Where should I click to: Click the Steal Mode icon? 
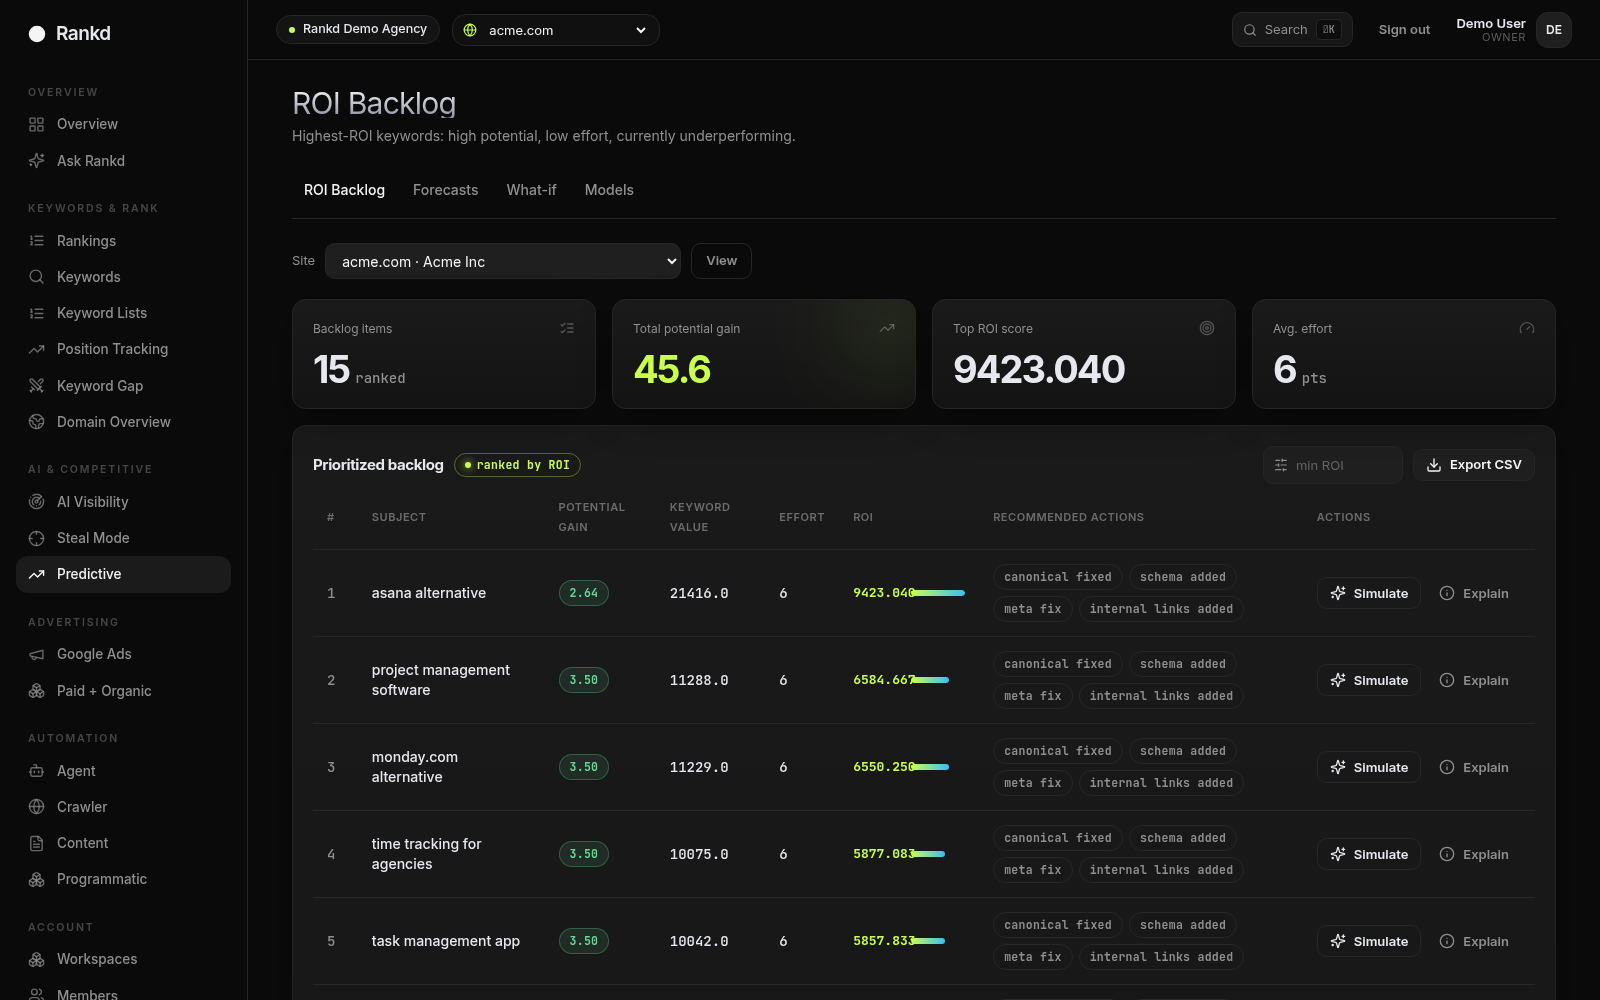[37, 538]
